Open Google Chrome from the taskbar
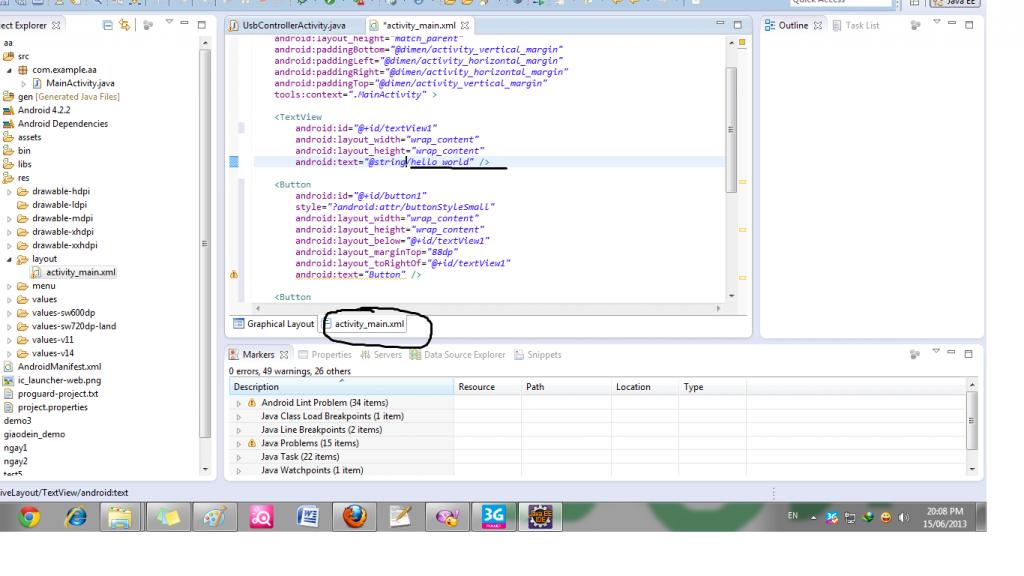 click(30, 517)
